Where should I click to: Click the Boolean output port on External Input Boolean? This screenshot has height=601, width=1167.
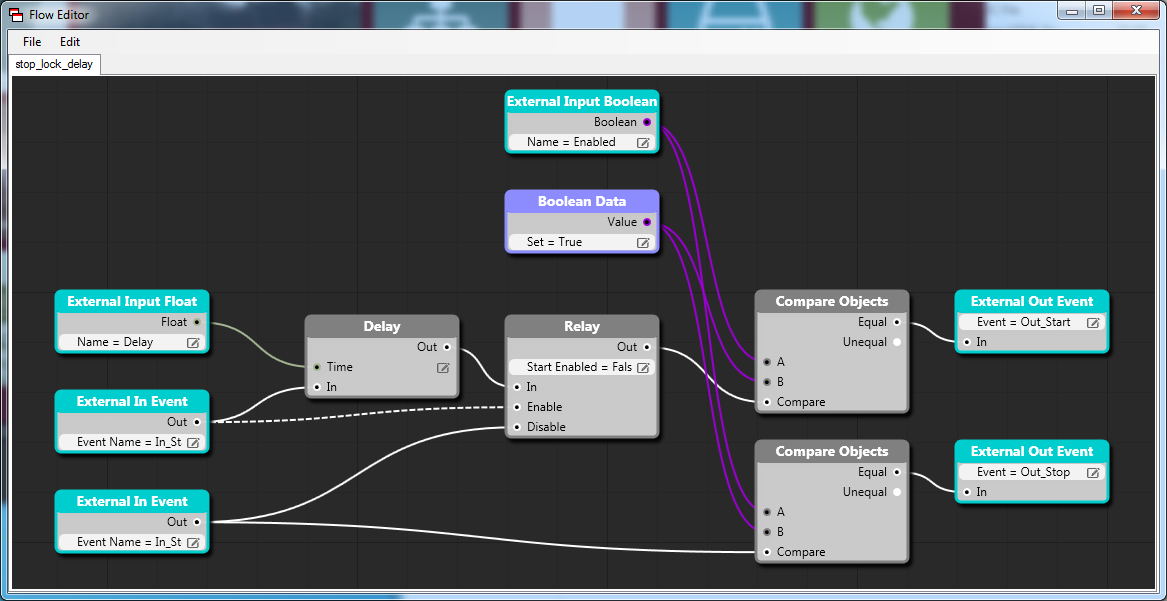click(x=647, y=122)
